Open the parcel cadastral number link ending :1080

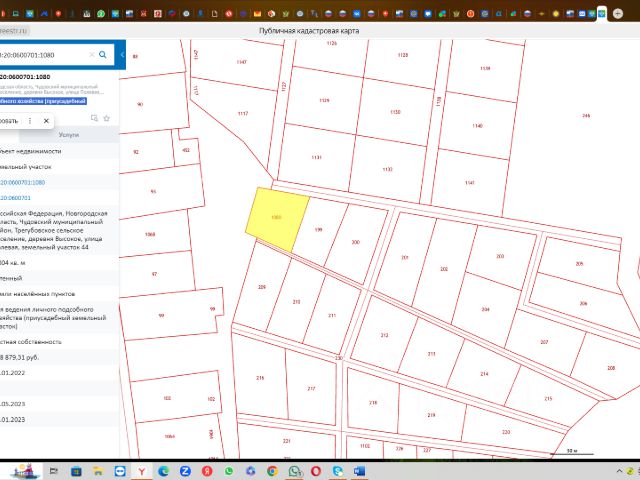(22, 182)
